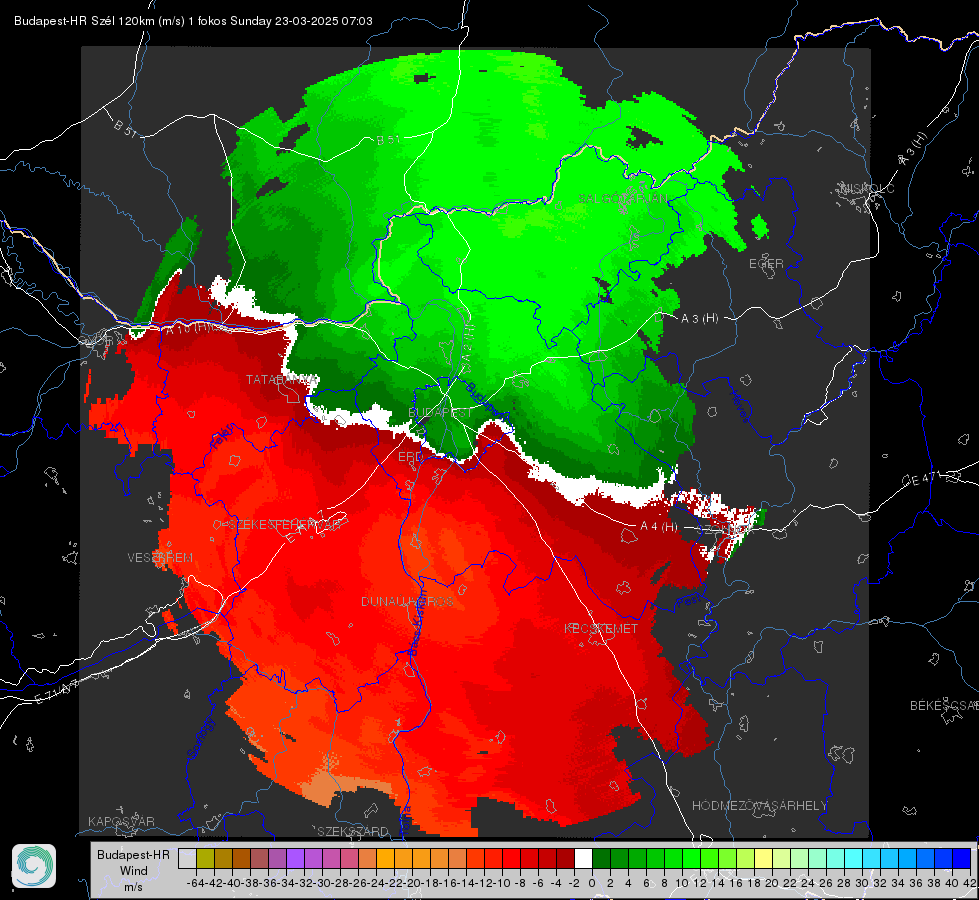
Task: Select the SZEKSZARD city label
Action: tap(353, 831)
